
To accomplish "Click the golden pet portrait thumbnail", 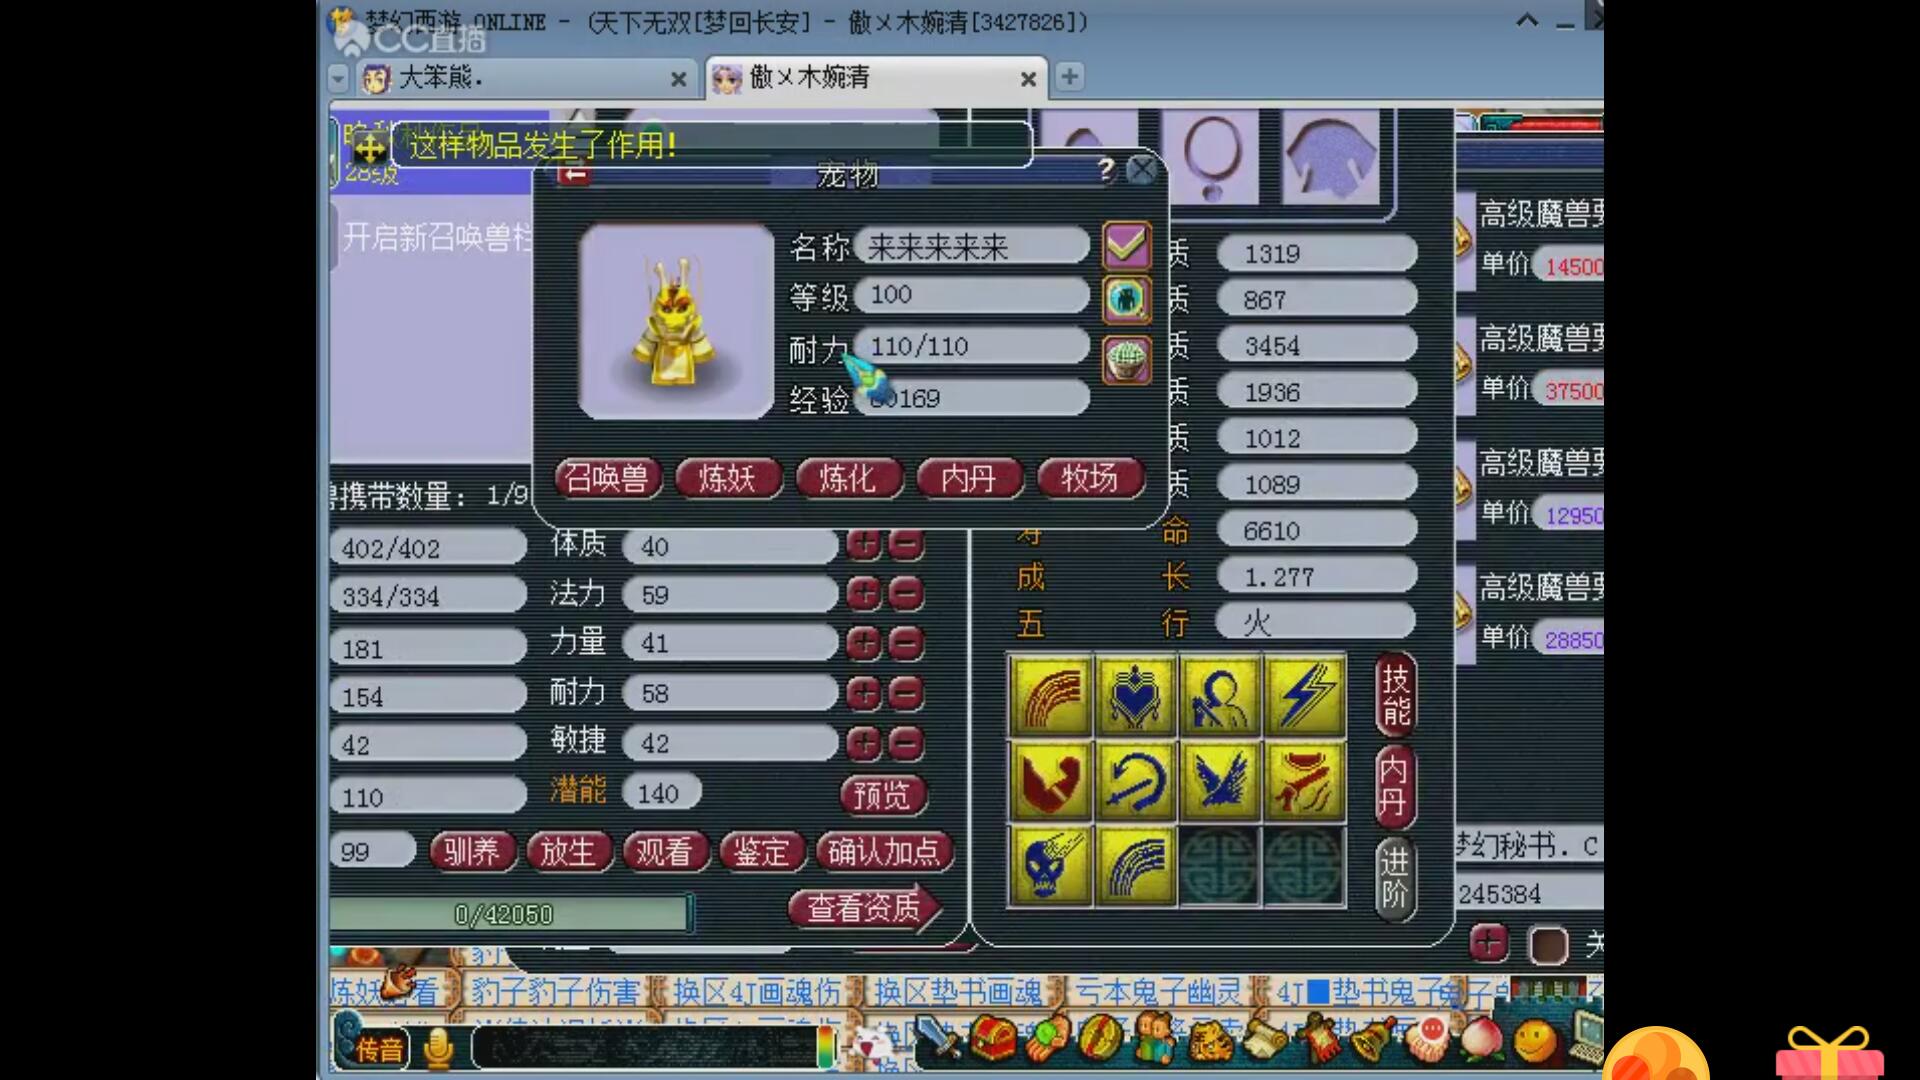I will [x=676, y=321].
